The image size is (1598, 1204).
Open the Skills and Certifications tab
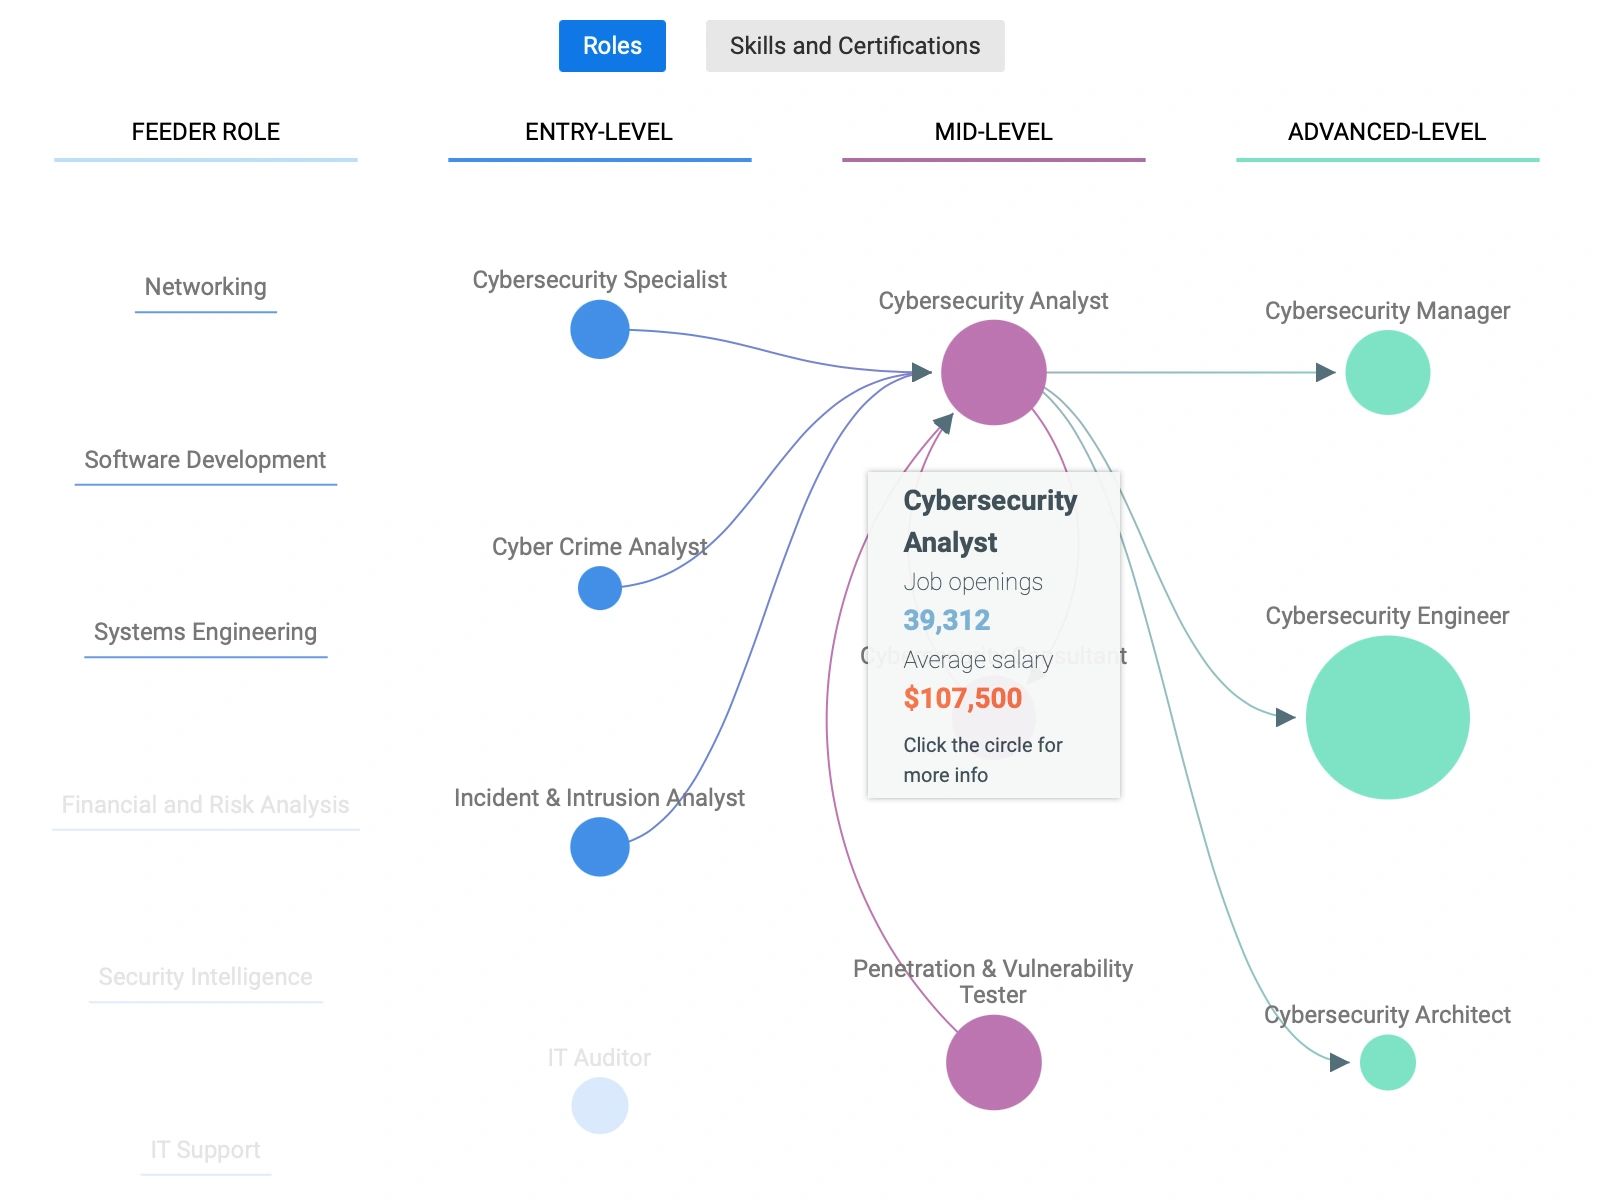(x=855, y=46)
